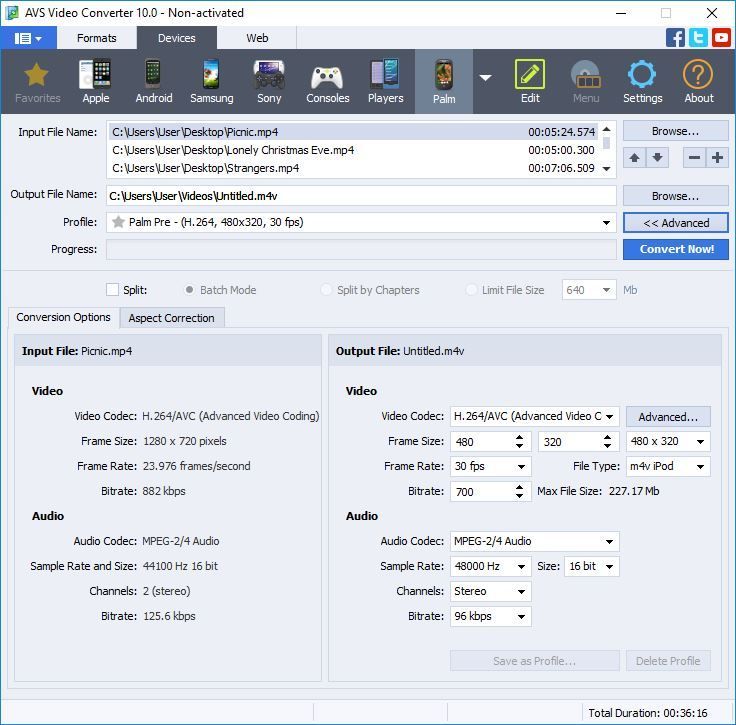This screenshot has width=736, height=725.
Task: Select the Apple devices icon
Action: tap(96, 82)
